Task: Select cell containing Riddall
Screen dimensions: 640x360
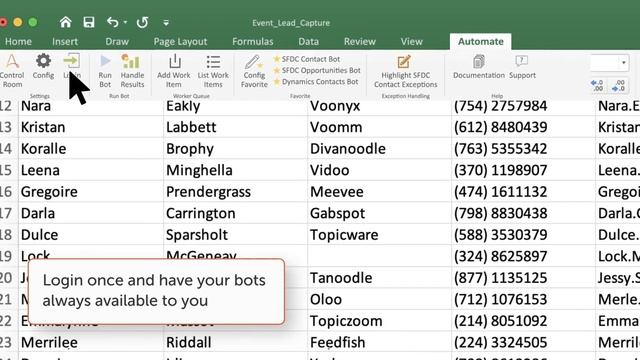Action: pyautogui.click(x=236, y=342)
